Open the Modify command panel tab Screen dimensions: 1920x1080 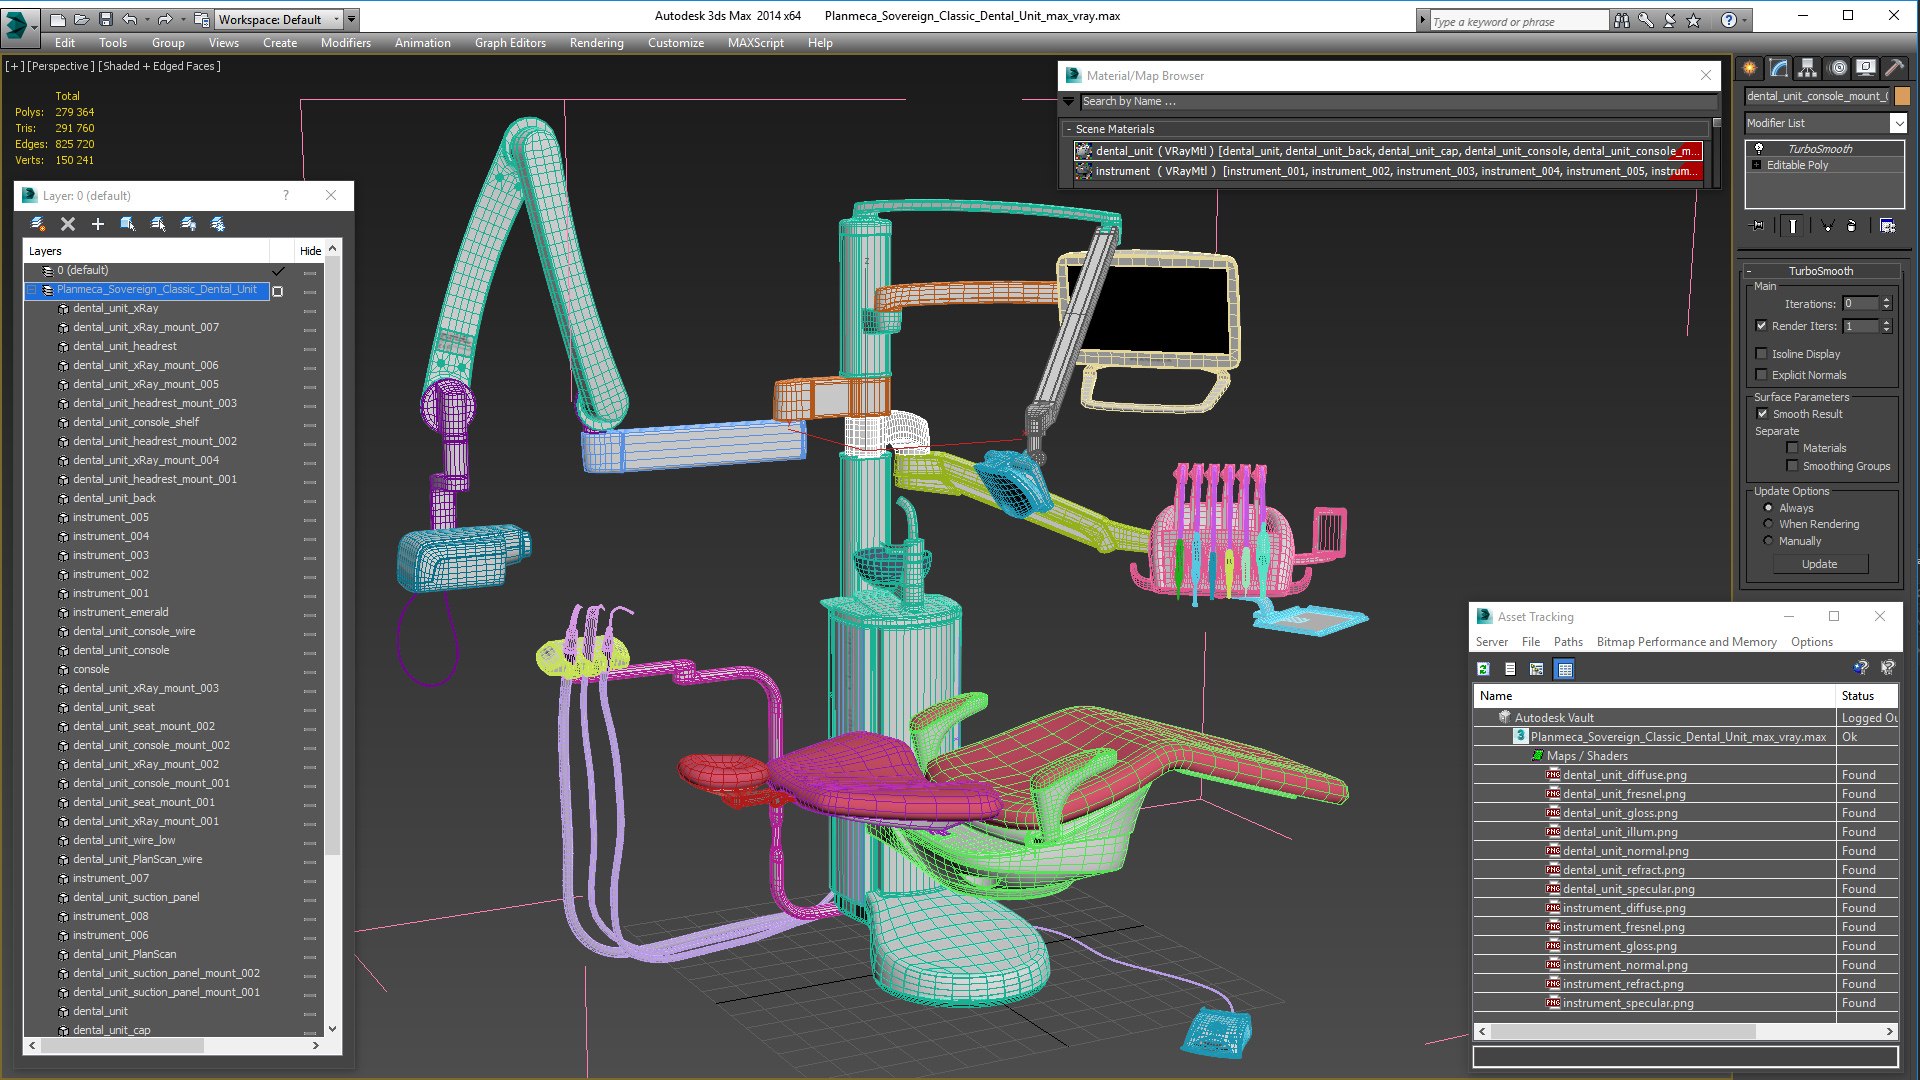click(x=1779, y=68)
